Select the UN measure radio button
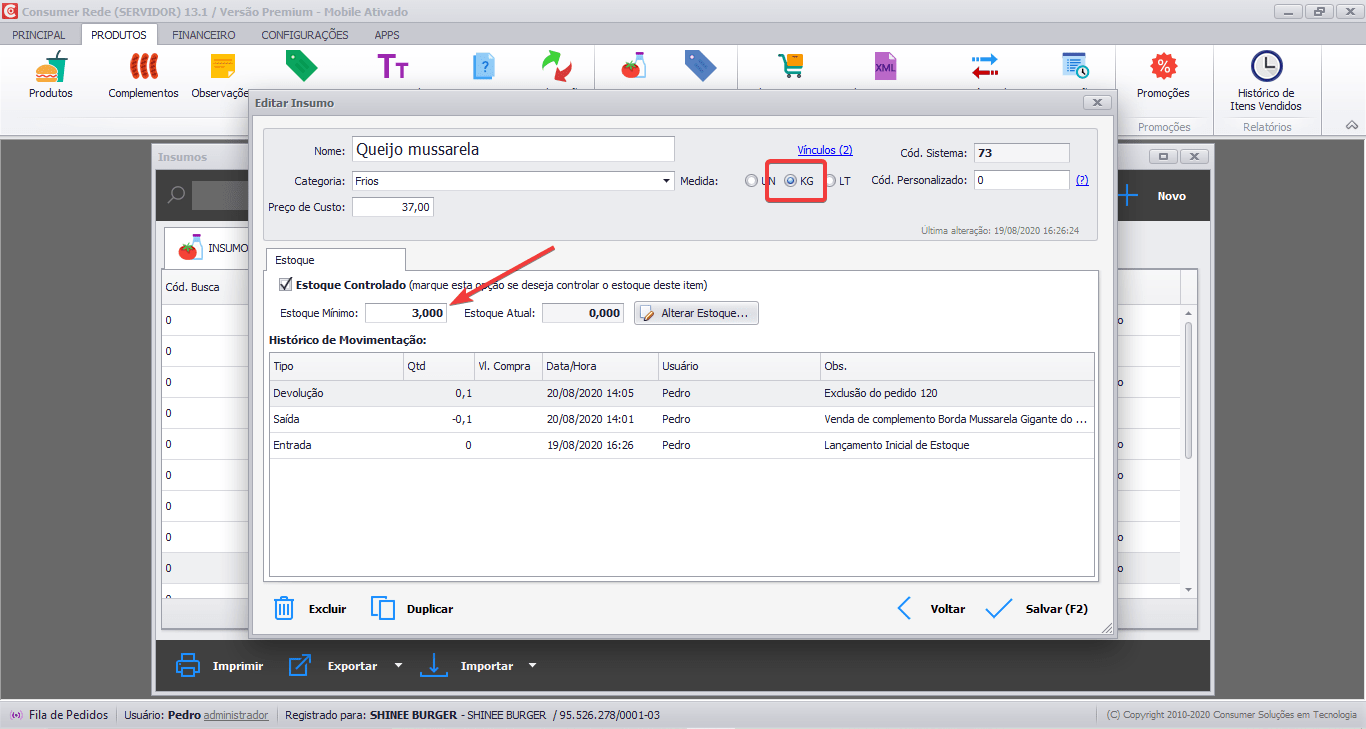This screenshot has width=1366, height=729. (751, 181)
